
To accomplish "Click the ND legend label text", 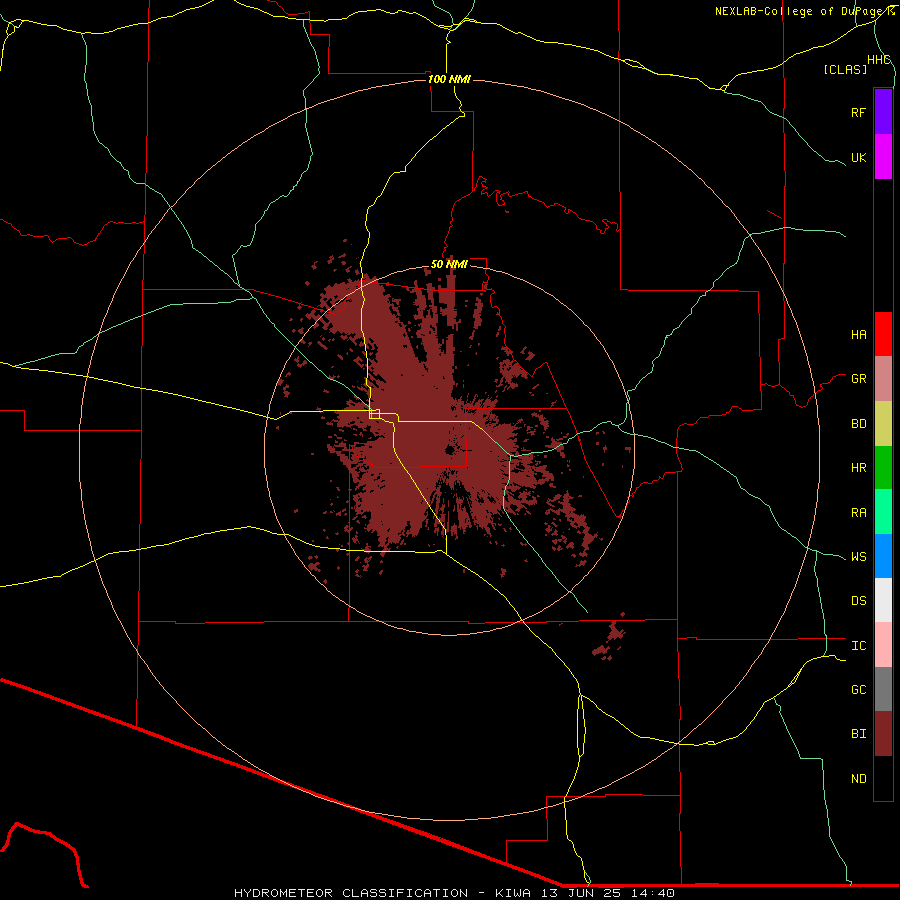I will click(858, 779).
